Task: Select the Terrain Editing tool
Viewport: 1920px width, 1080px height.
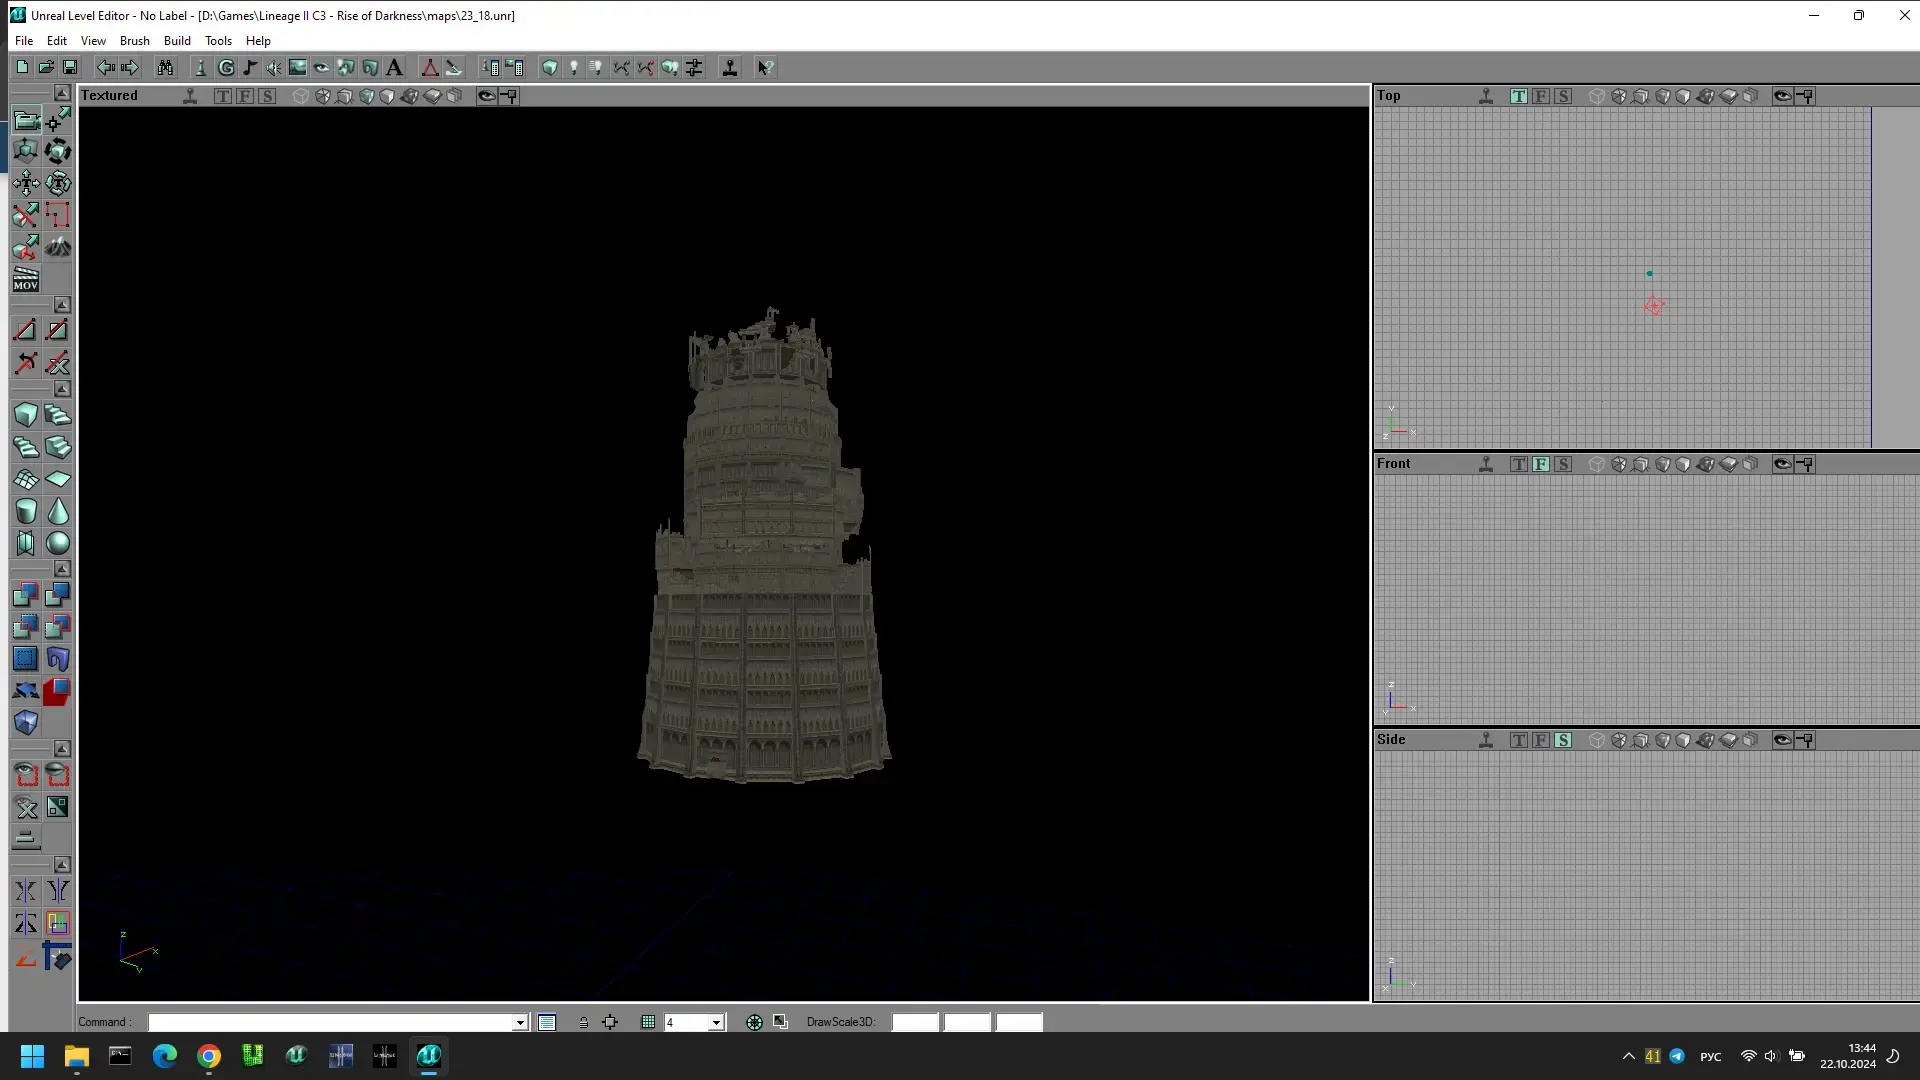Action: pos(58,247)
